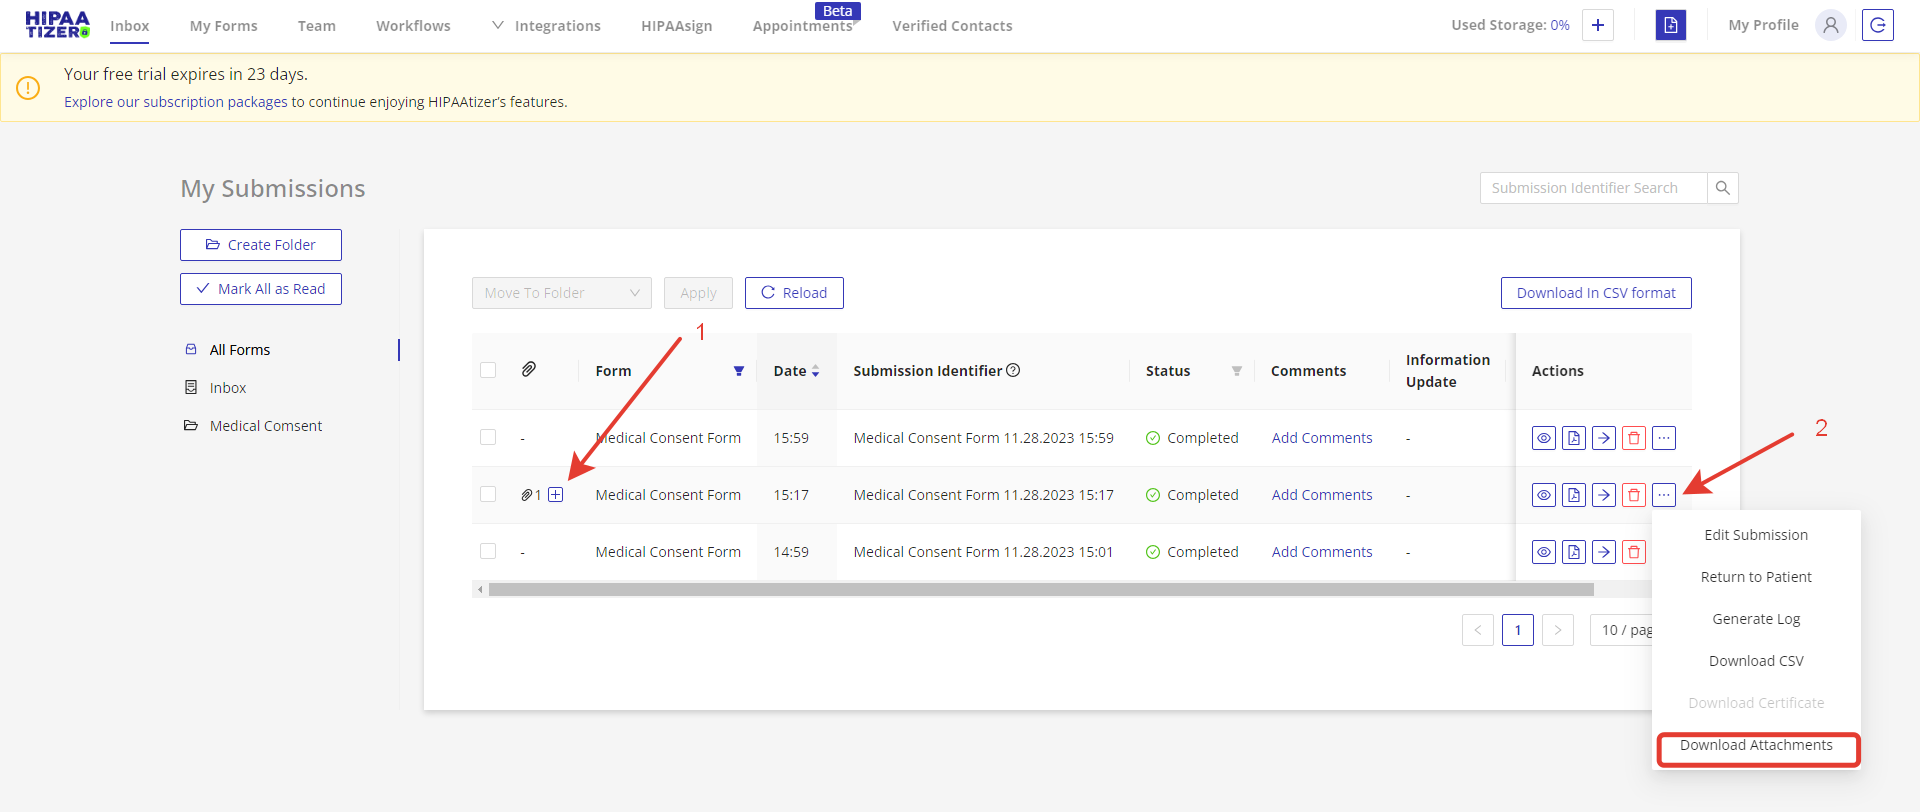Click the Create Folder button
Viewport: 1920px width, 812px height.
[x=261, y=245]
